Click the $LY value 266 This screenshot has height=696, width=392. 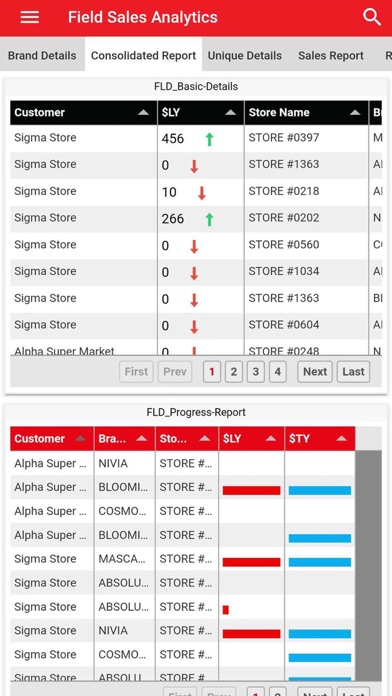coord(173,219)
